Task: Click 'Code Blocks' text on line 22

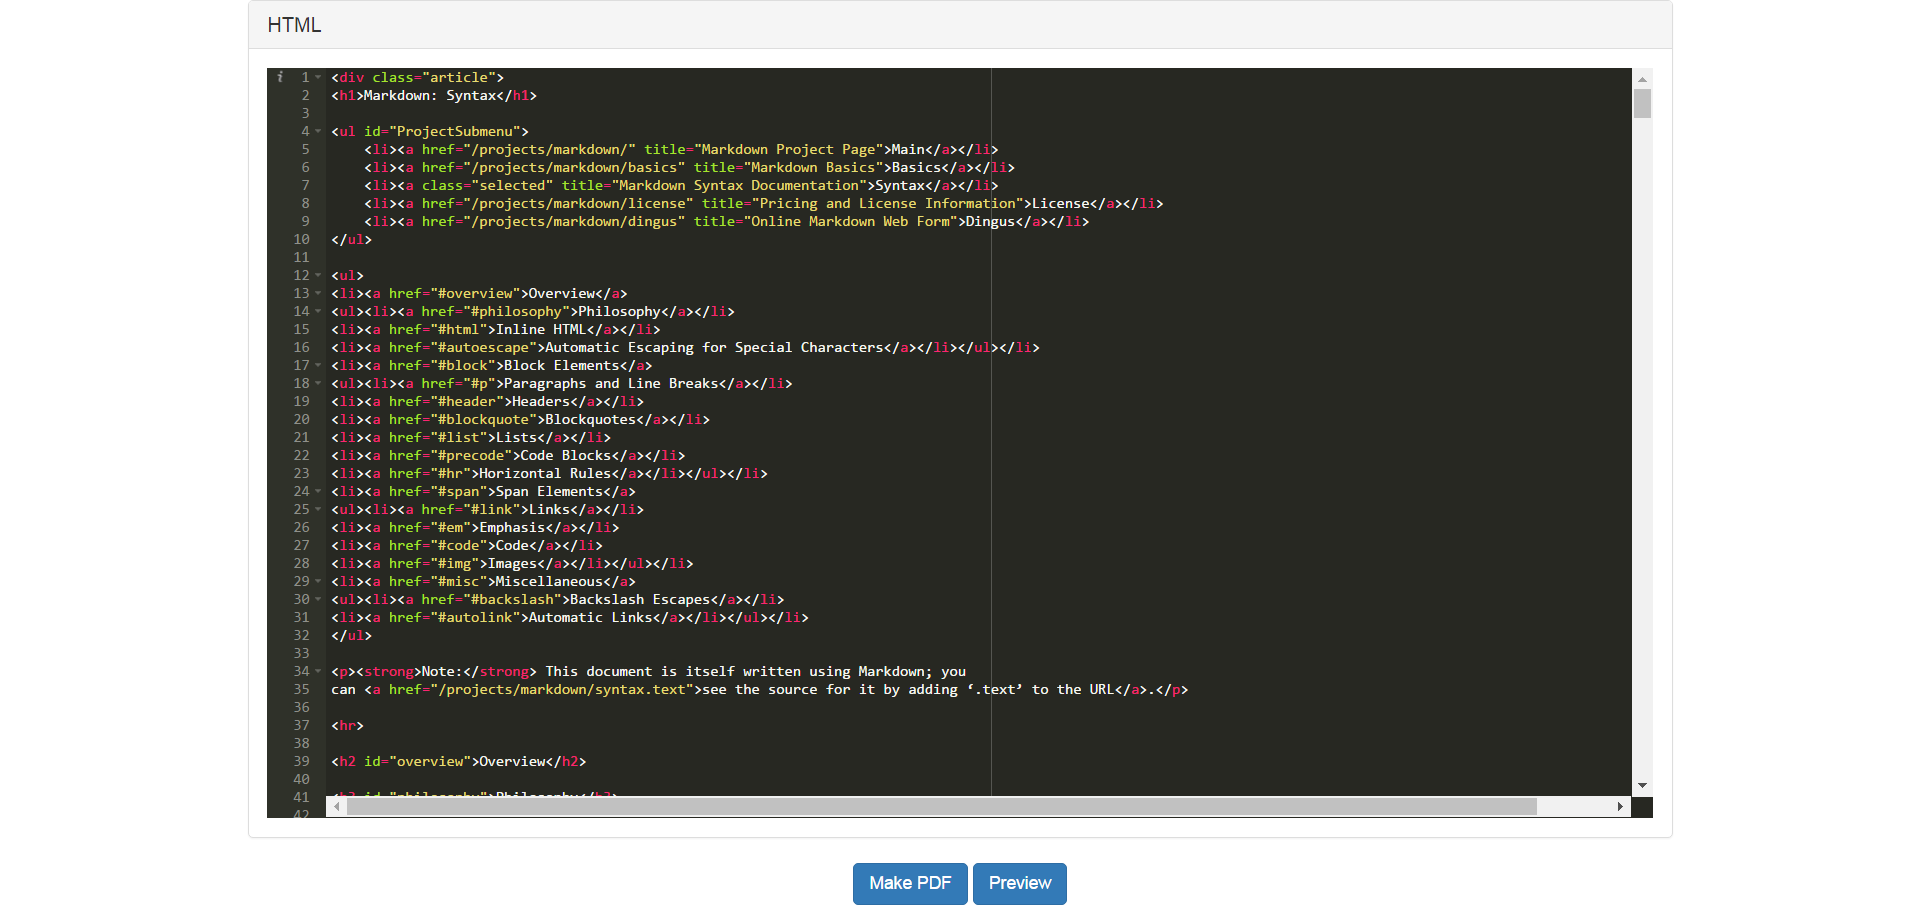Action: tap(565, 455)
